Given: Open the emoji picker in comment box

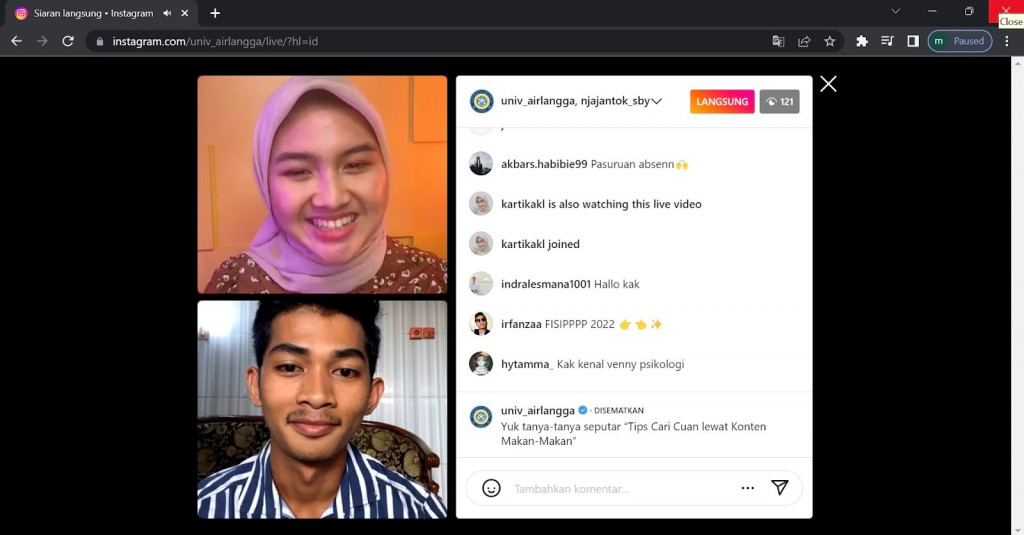Looking at the screenshot, I should [x=491, y=488].
